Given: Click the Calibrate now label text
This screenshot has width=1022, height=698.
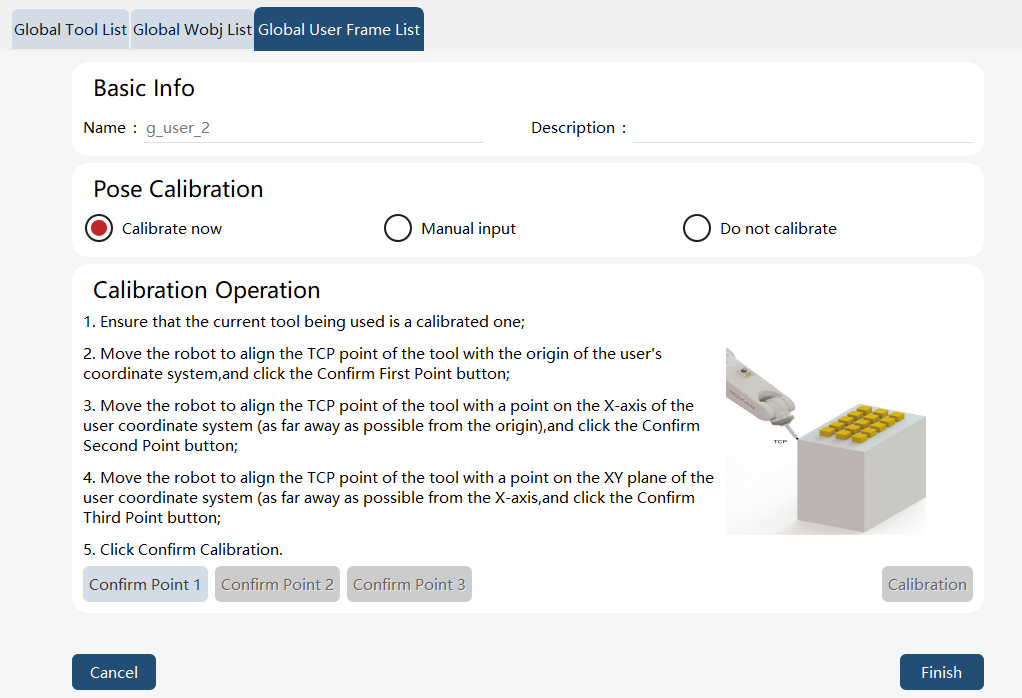Looking at the screenshot, I should coord(172,229).
